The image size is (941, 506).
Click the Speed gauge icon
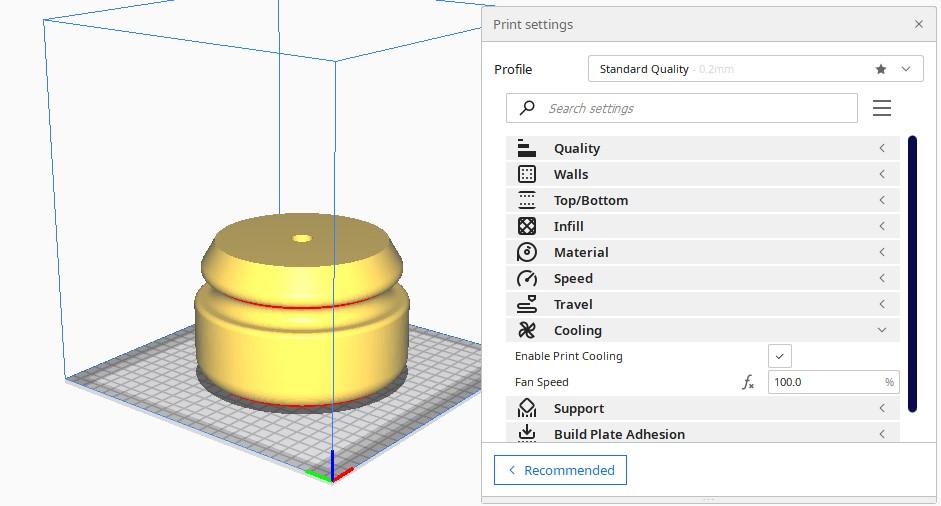(526, 278)
